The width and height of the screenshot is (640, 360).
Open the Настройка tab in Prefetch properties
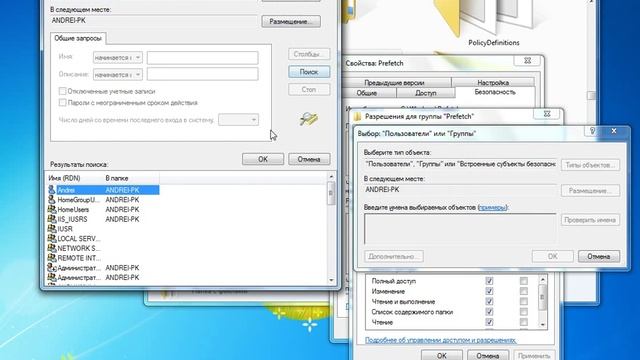pyautogui.click(x=493, y=82)
